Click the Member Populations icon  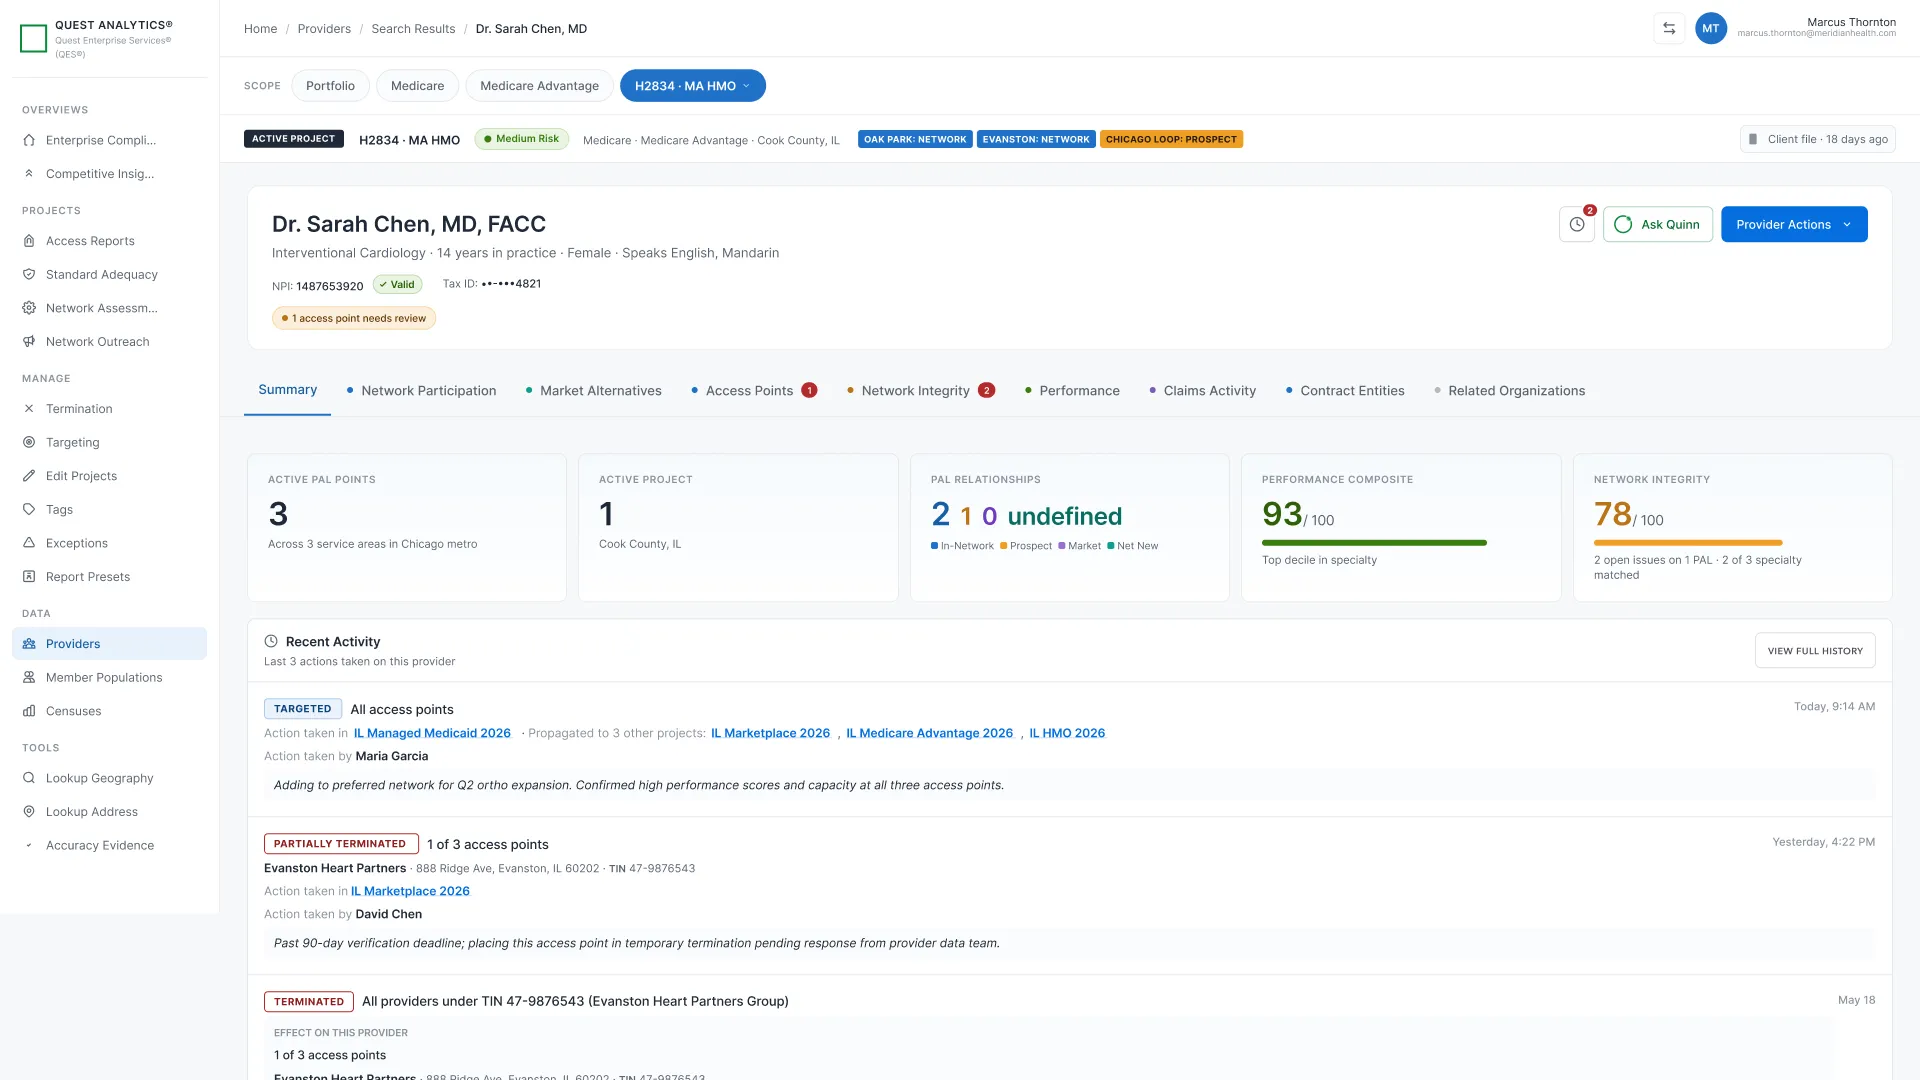[29, 678]
